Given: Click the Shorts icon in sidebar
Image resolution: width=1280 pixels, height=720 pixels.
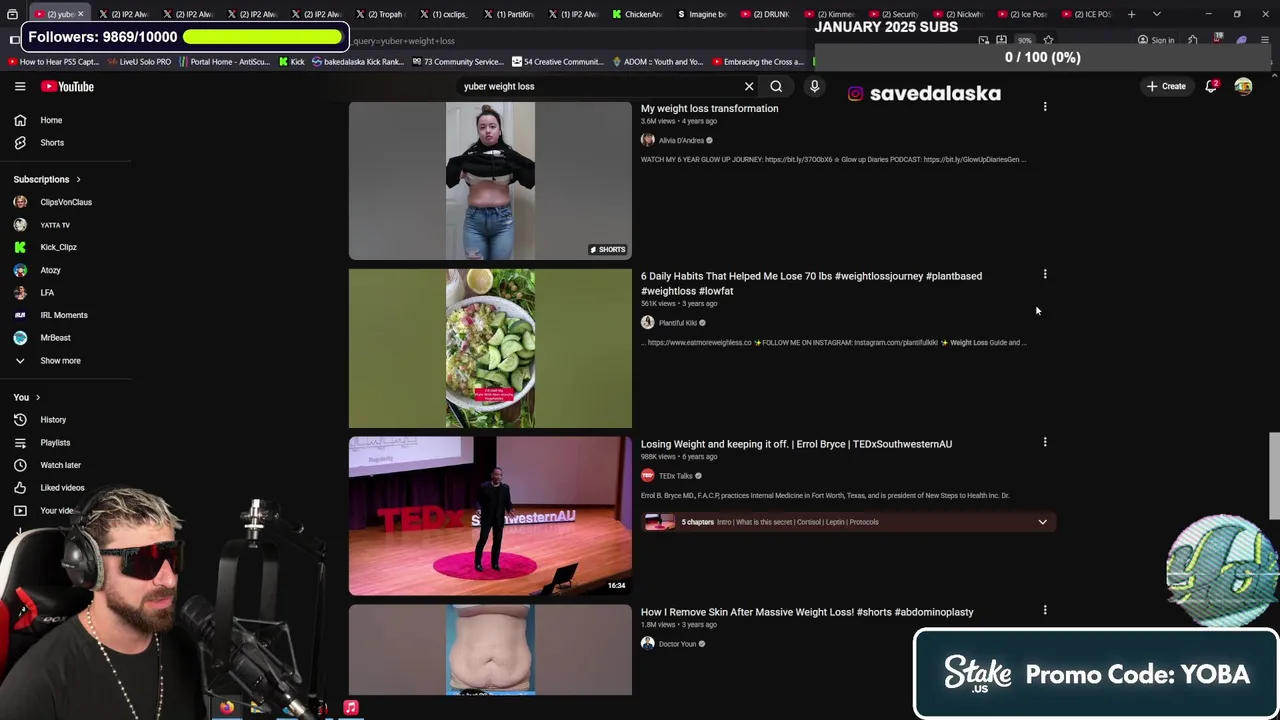Looking at the screenshot, I should tap(20, 142).
